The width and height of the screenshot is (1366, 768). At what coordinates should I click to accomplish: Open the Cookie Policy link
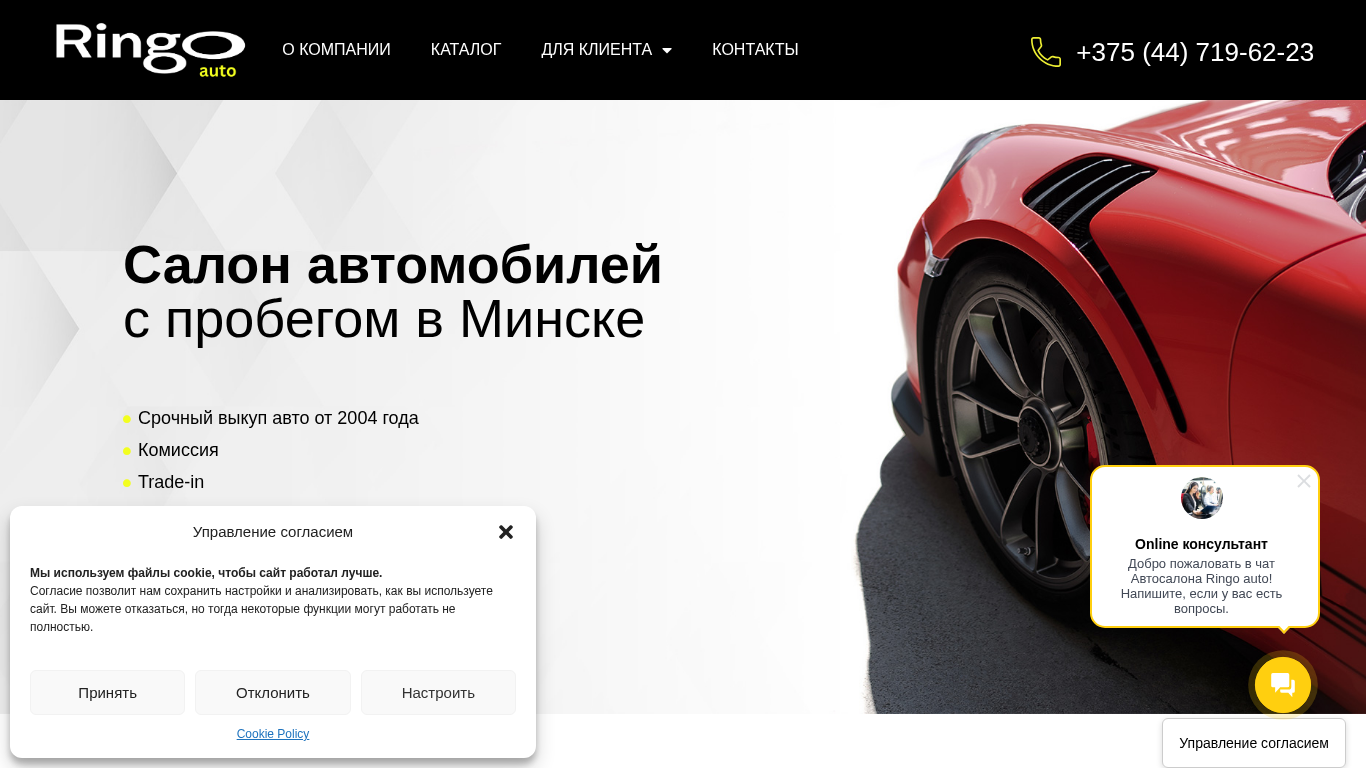273,734
